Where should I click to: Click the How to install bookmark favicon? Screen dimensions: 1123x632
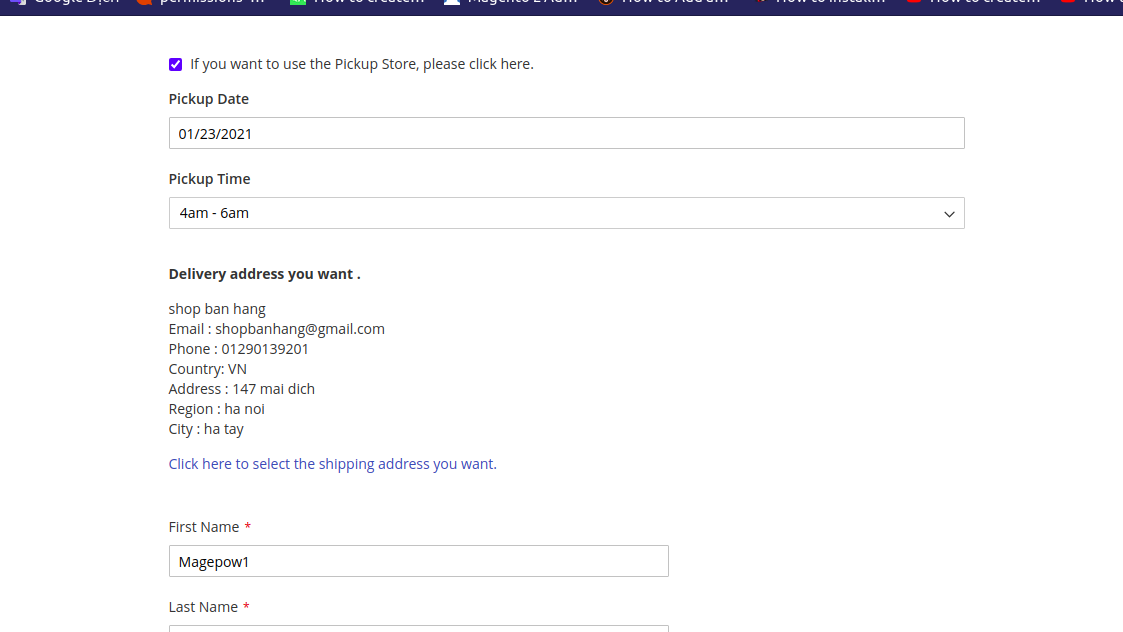tap(760, 2)
